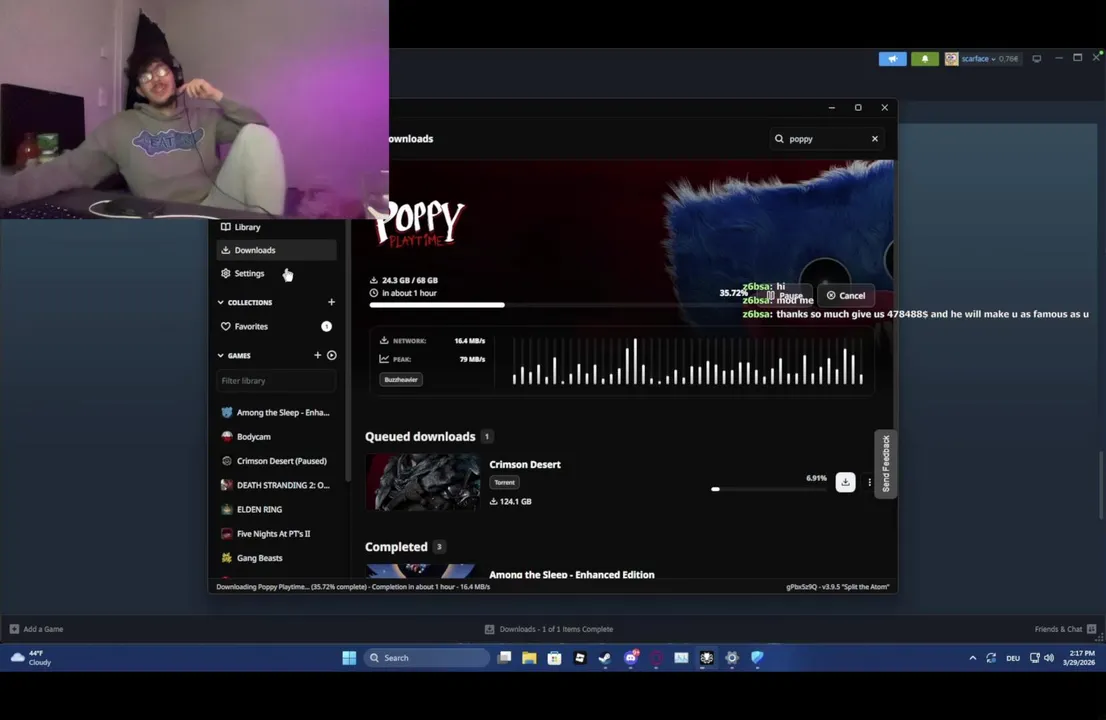
Task: Click the download speed network graph
Action: coord(687,361)
